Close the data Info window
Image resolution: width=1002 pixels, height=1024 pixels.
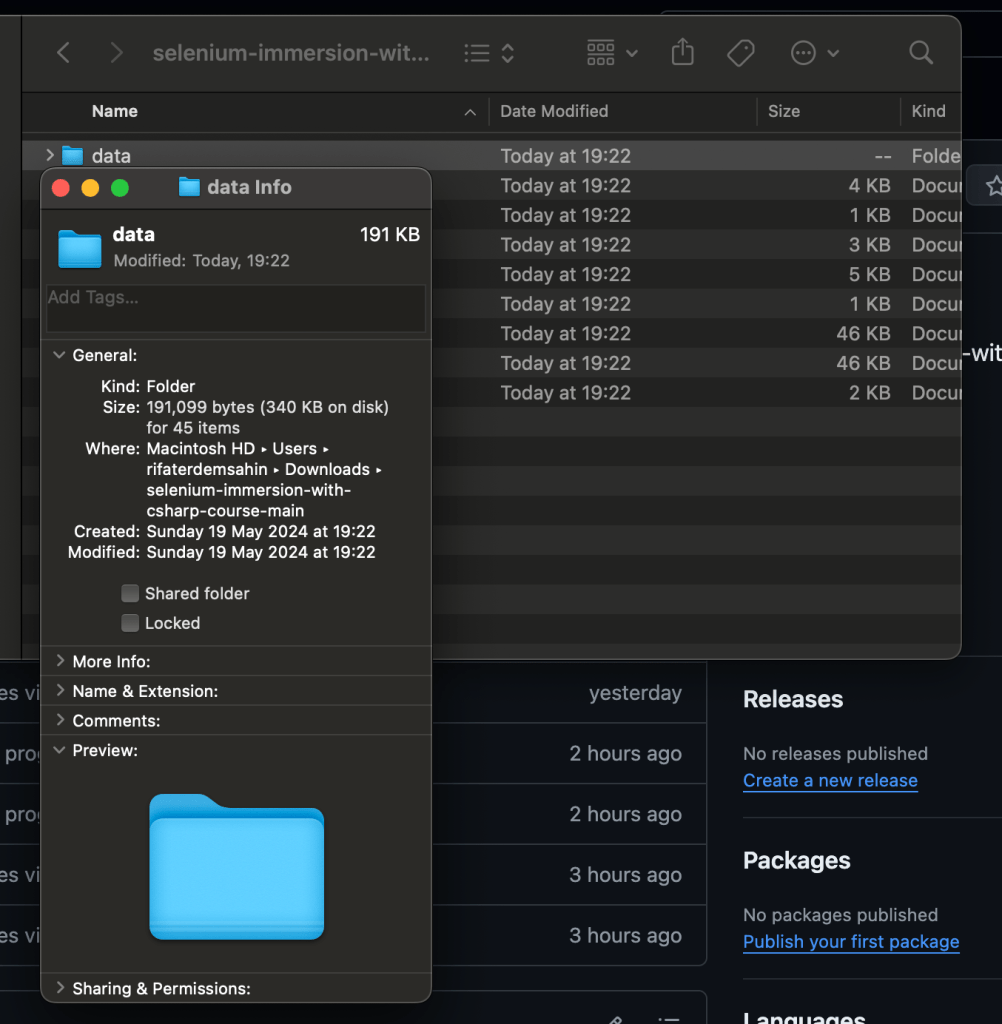61,188
